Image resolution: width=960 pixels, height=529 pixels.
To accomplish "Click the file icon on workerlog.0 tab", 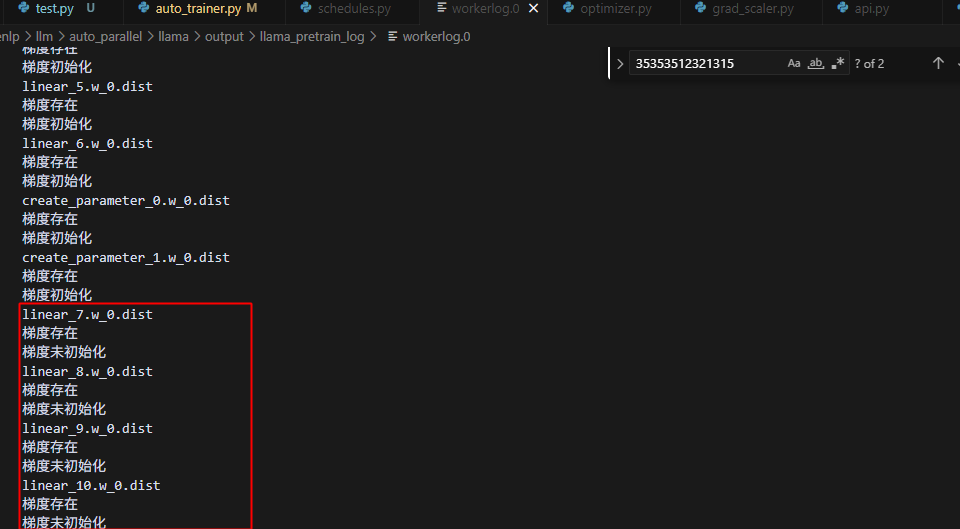I will (441, 9).
